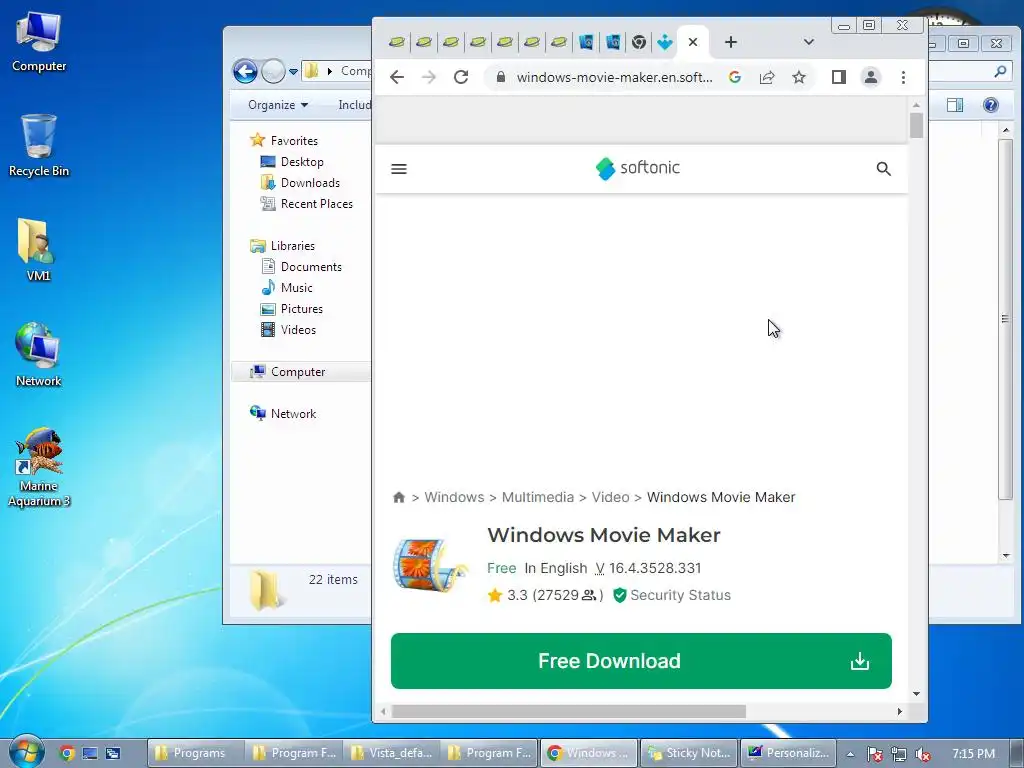Open the Multimedia breadcrumb link
Screen dimensions: 1024x768
pos(538,498)
